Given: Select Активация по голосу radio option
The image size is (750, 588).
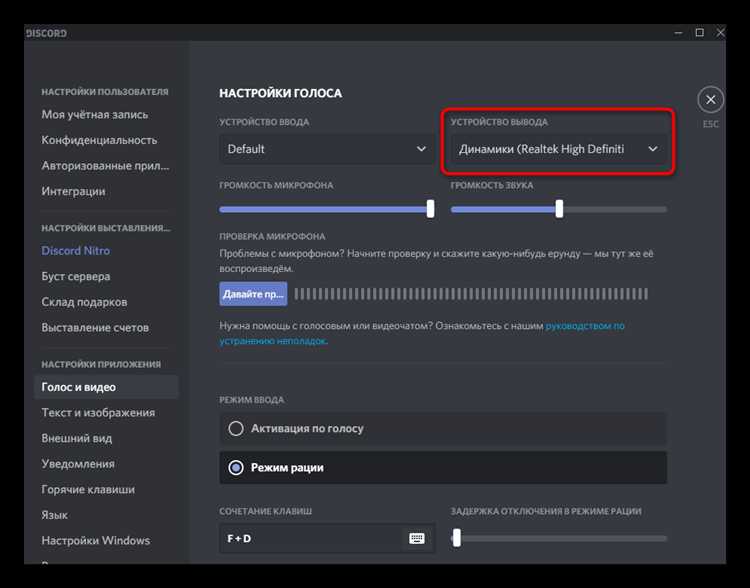Looking at the screenshot, I should pyautogui.click(x=443, y=428).
